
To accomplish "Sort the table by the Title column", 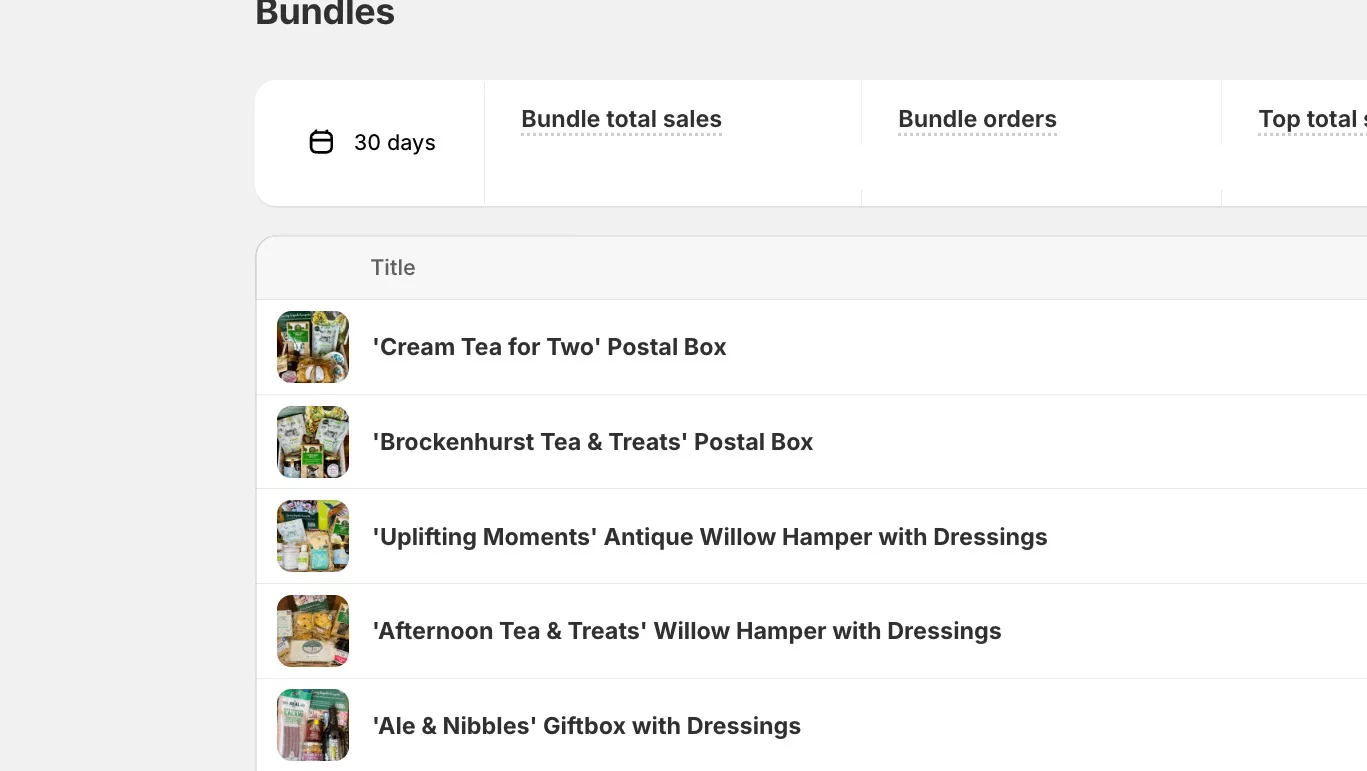I will pos(393,267).
